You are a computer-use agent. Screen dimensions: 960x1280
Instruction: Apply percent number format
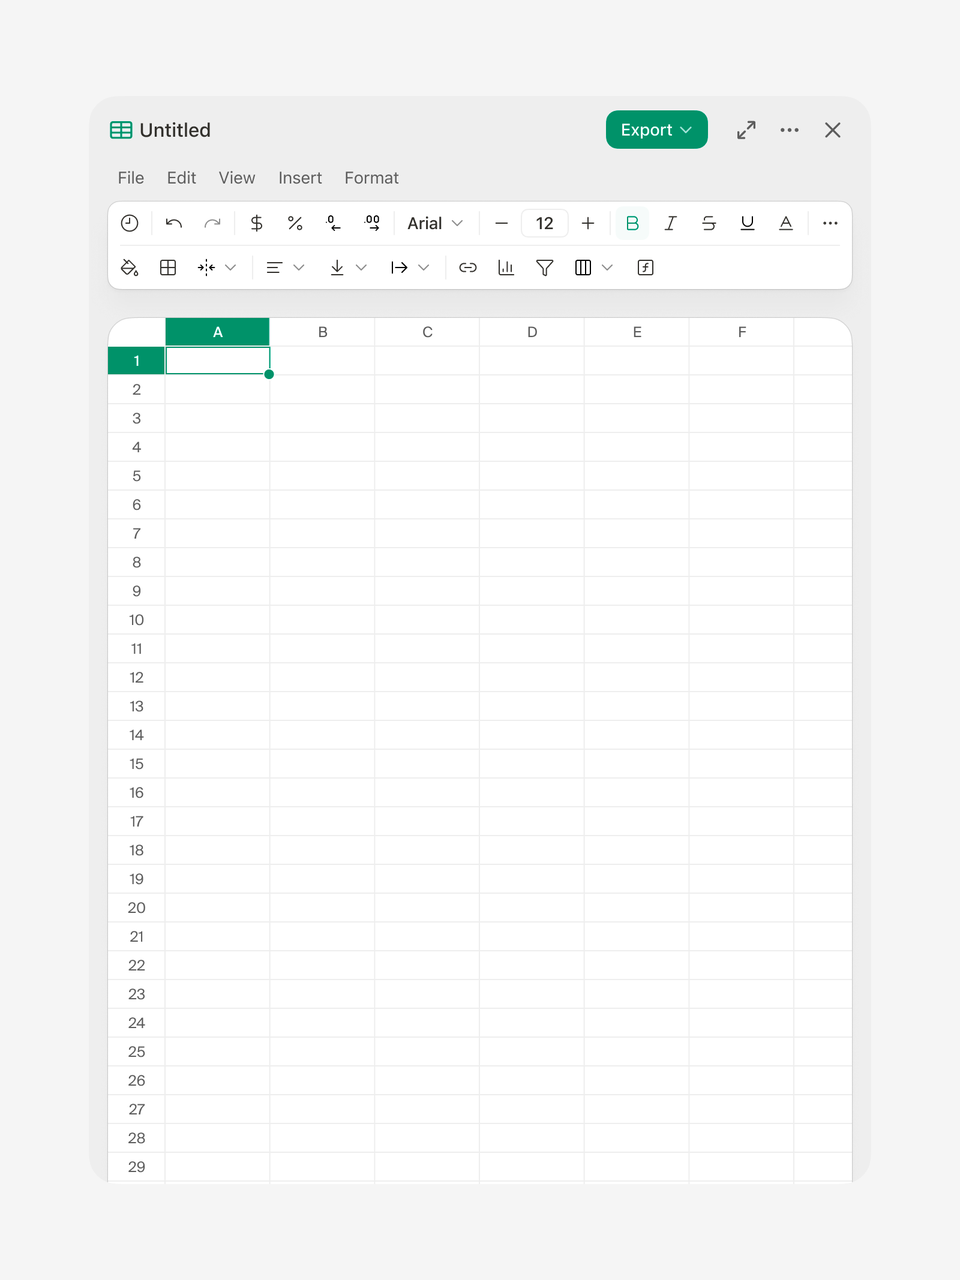(295, 223)
